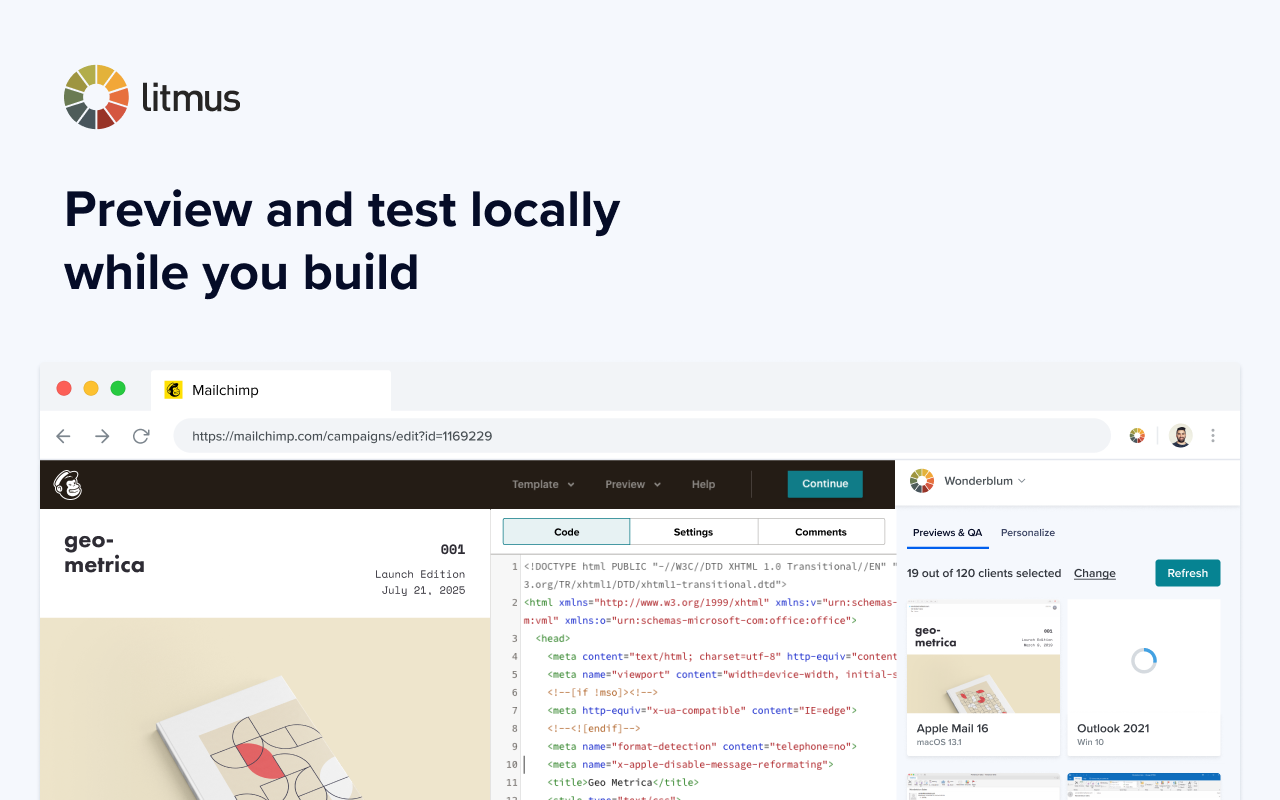1280x800 pixels.
Task: Reload the page with the refresh icon
Action: pos(141,436)
